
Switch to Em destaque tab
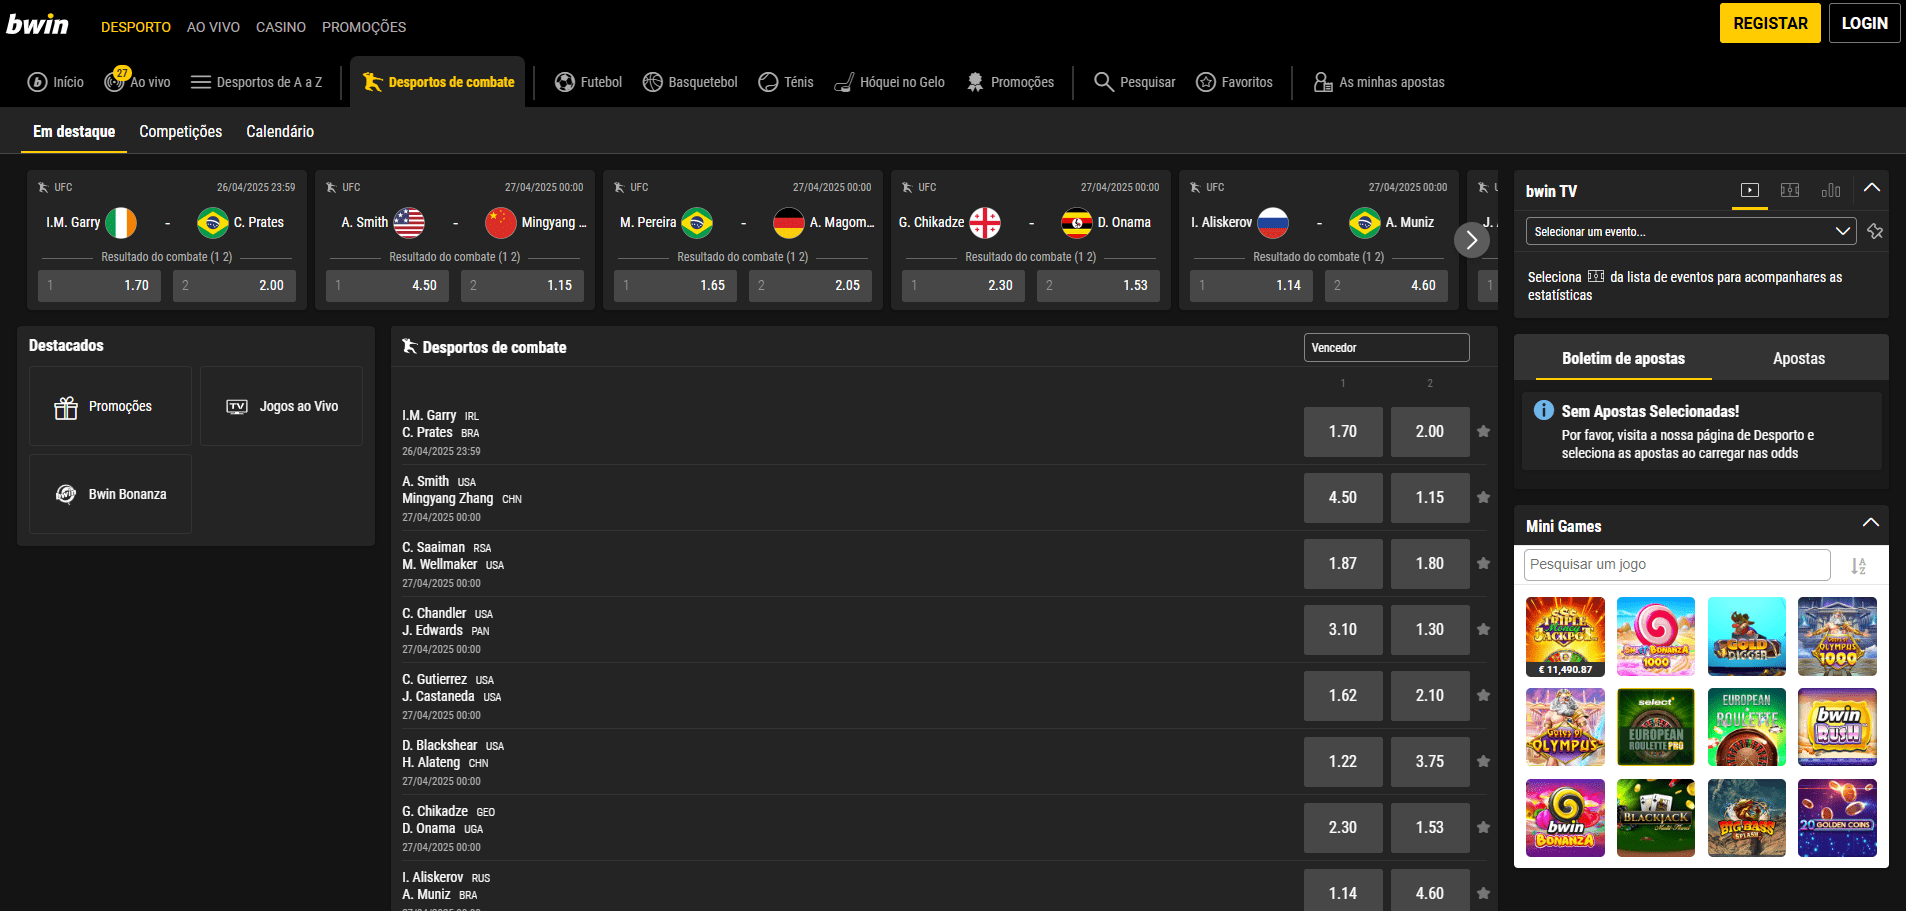[x=74, y=132]
